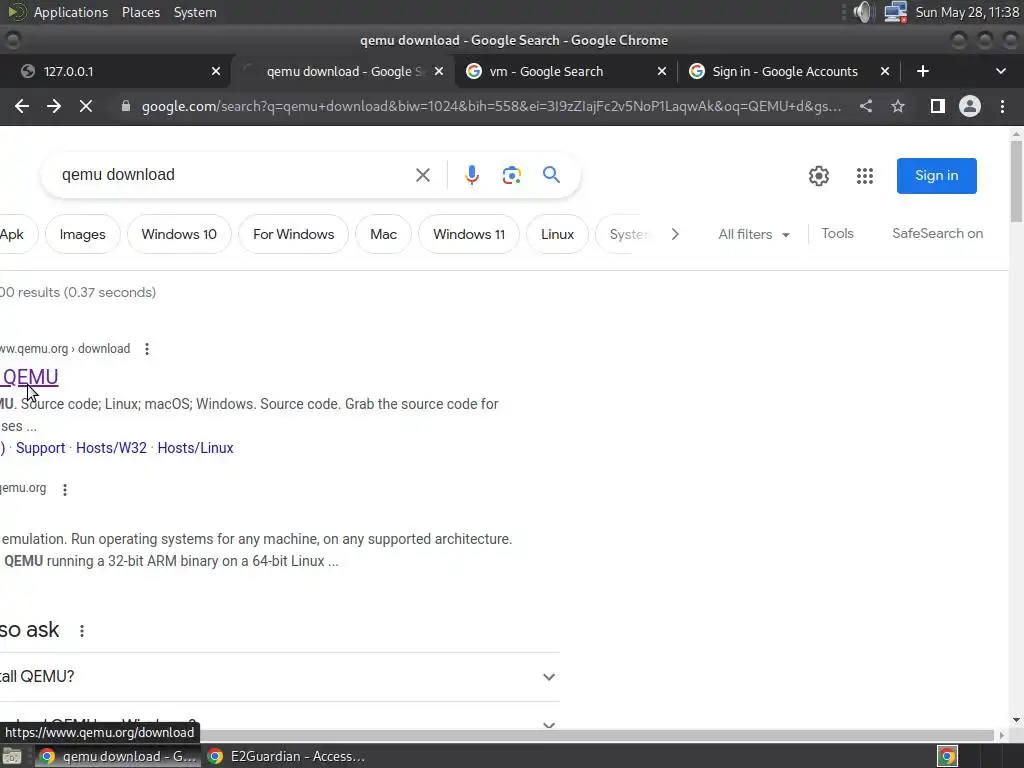Open tab search dropdown arrow
The width and height of the screenshot is (1024, 768).
[1000, 71]
